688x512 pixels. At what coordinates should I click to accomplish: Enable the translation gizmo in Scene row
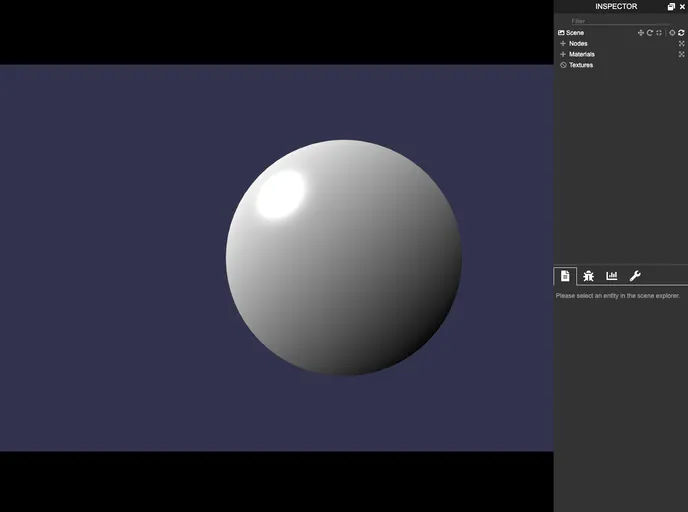641,33
